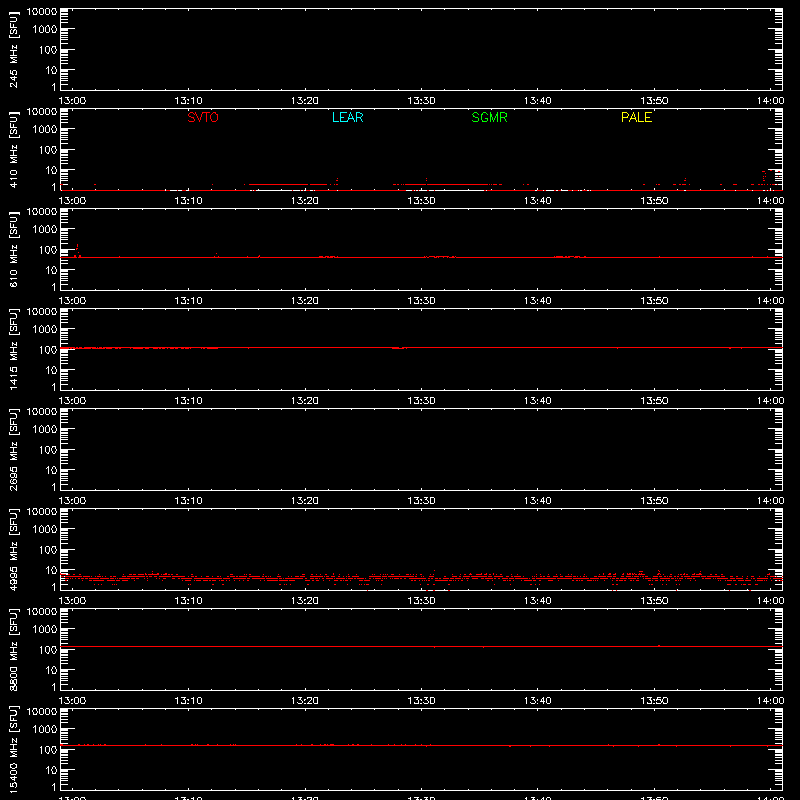The height and width of the screenshot is (800, 800).
Task: Select the 1415 MHz [SFU] axis label
Action: click(x=13, y=350)
